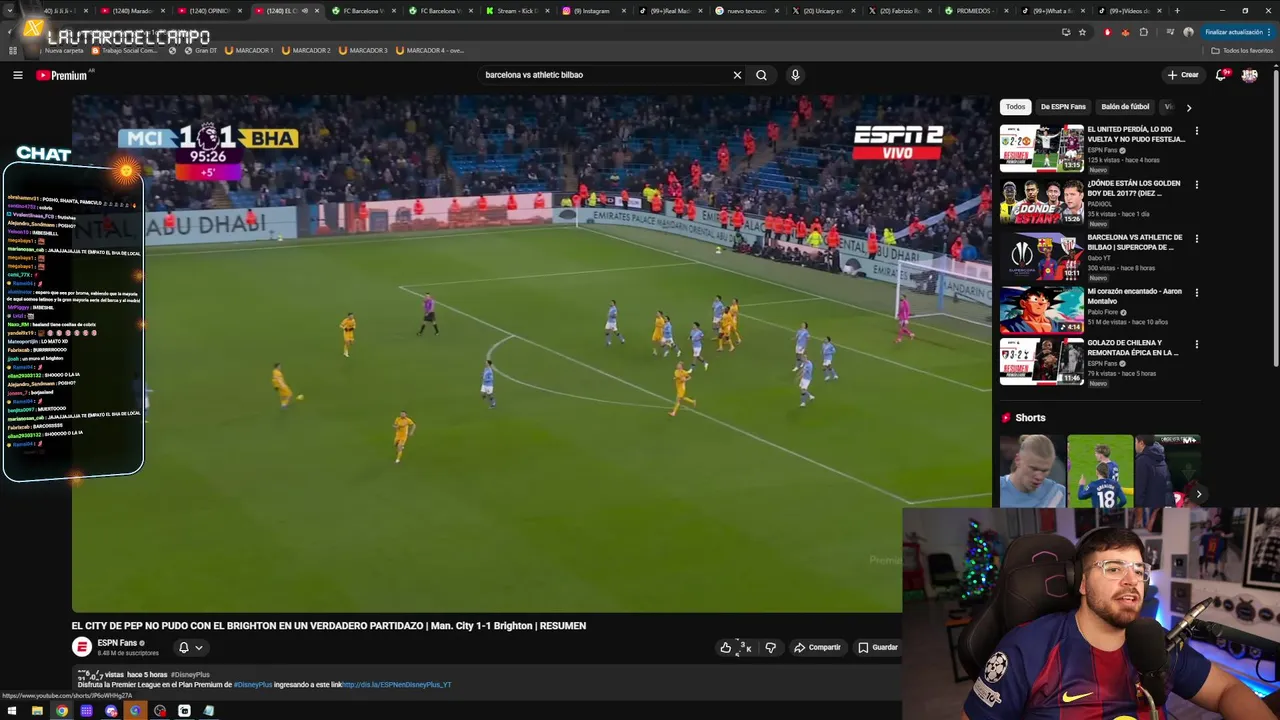
Task: Open ¿Dónde están los Golden Boy video
Action: click(1041, 202)
